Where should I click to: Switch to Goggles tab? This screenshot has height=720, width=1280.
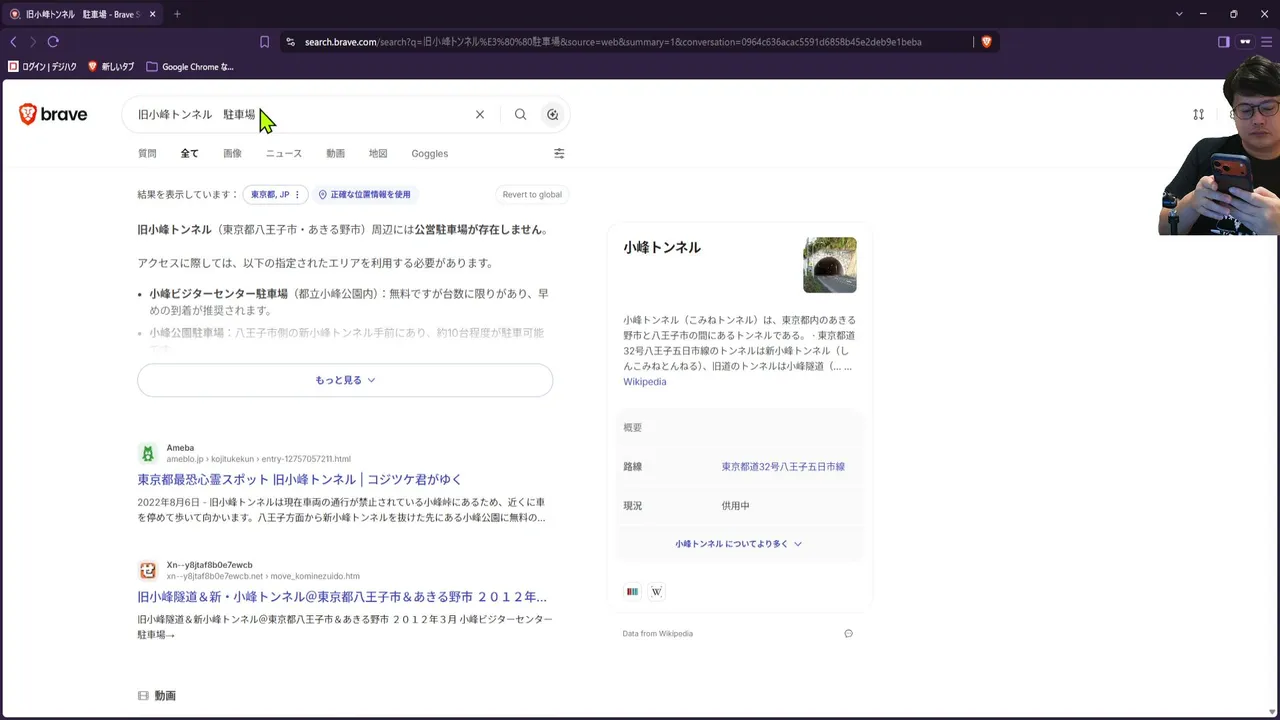click(x=429, y=153)
